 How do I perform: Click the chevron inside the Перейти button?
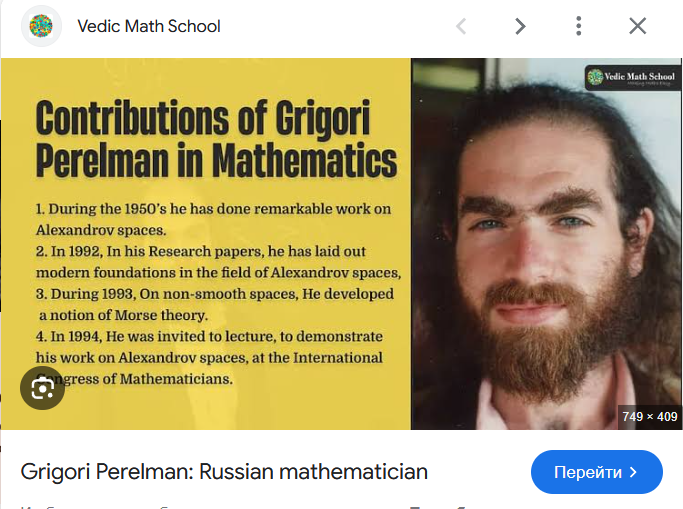(634, 472)
